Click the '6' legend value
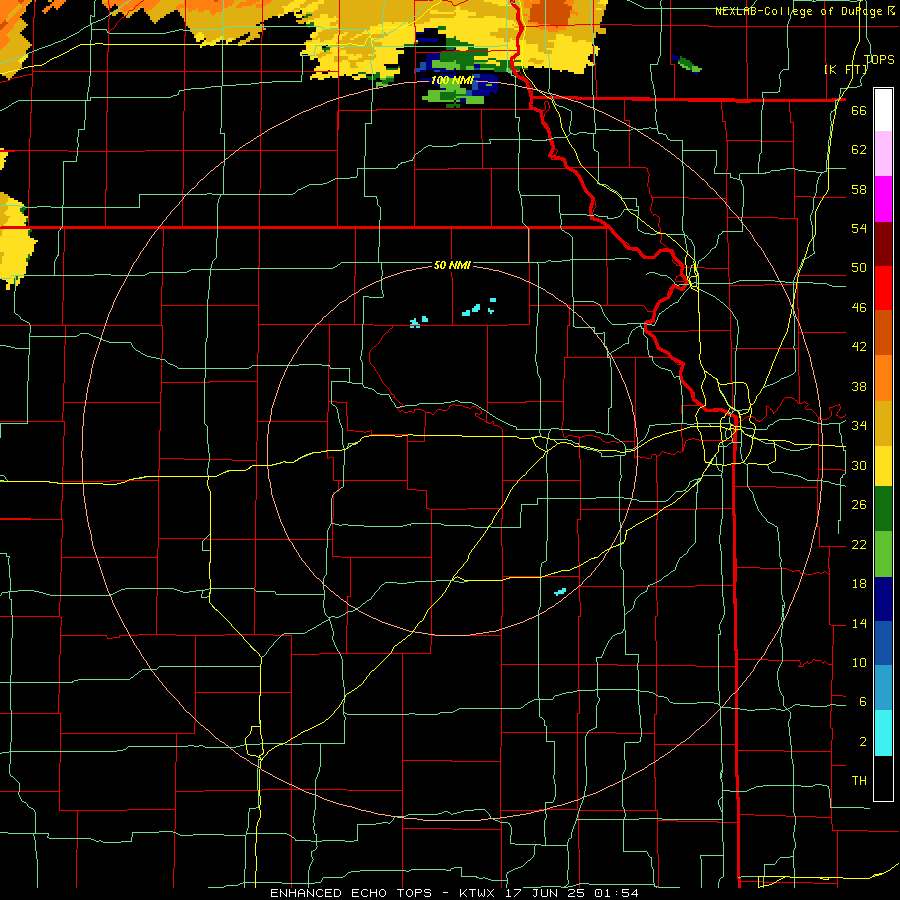The height and width of the screenshot is (900, 900). click(862, 701)
